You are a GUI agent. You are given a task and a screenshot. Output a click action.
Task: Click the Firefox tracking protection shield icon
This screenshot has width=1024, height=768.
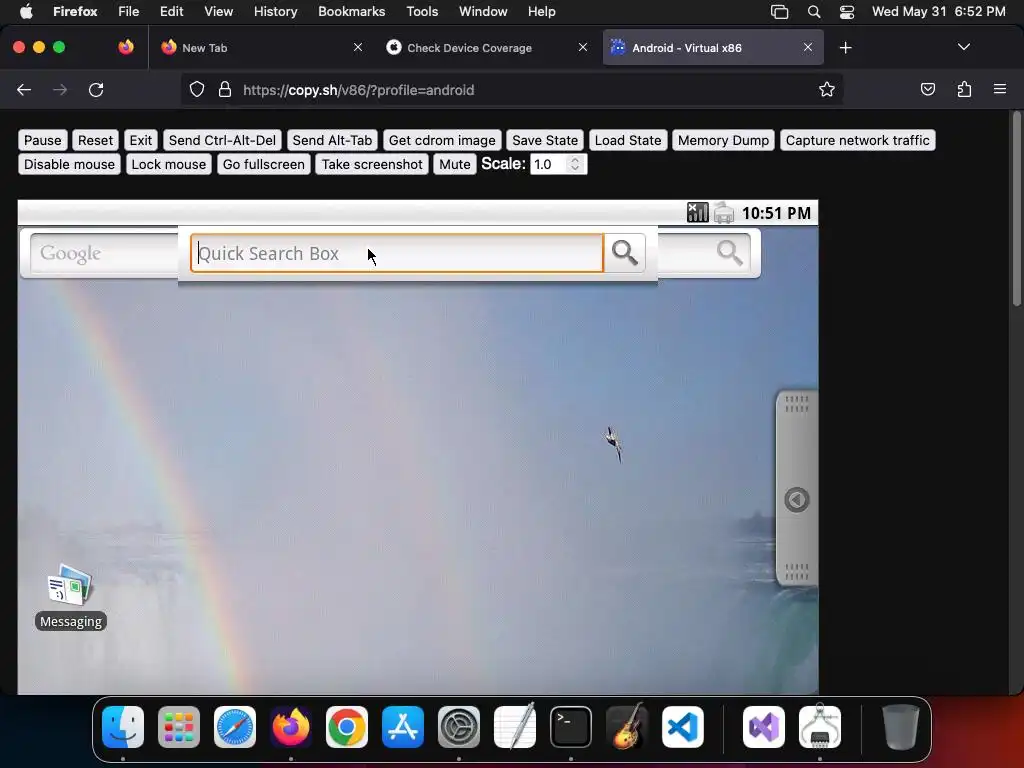coord(197,89)
